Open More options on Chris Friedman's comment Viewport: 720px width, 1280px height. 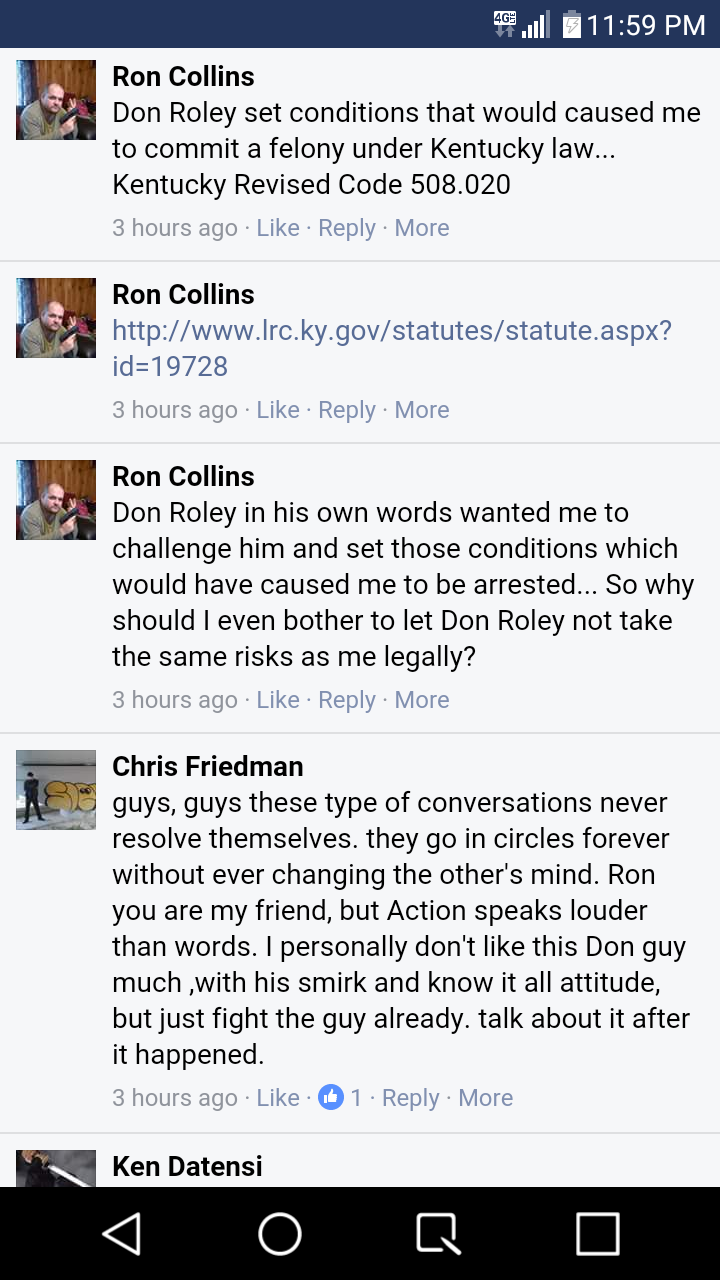coord(485,1097)
